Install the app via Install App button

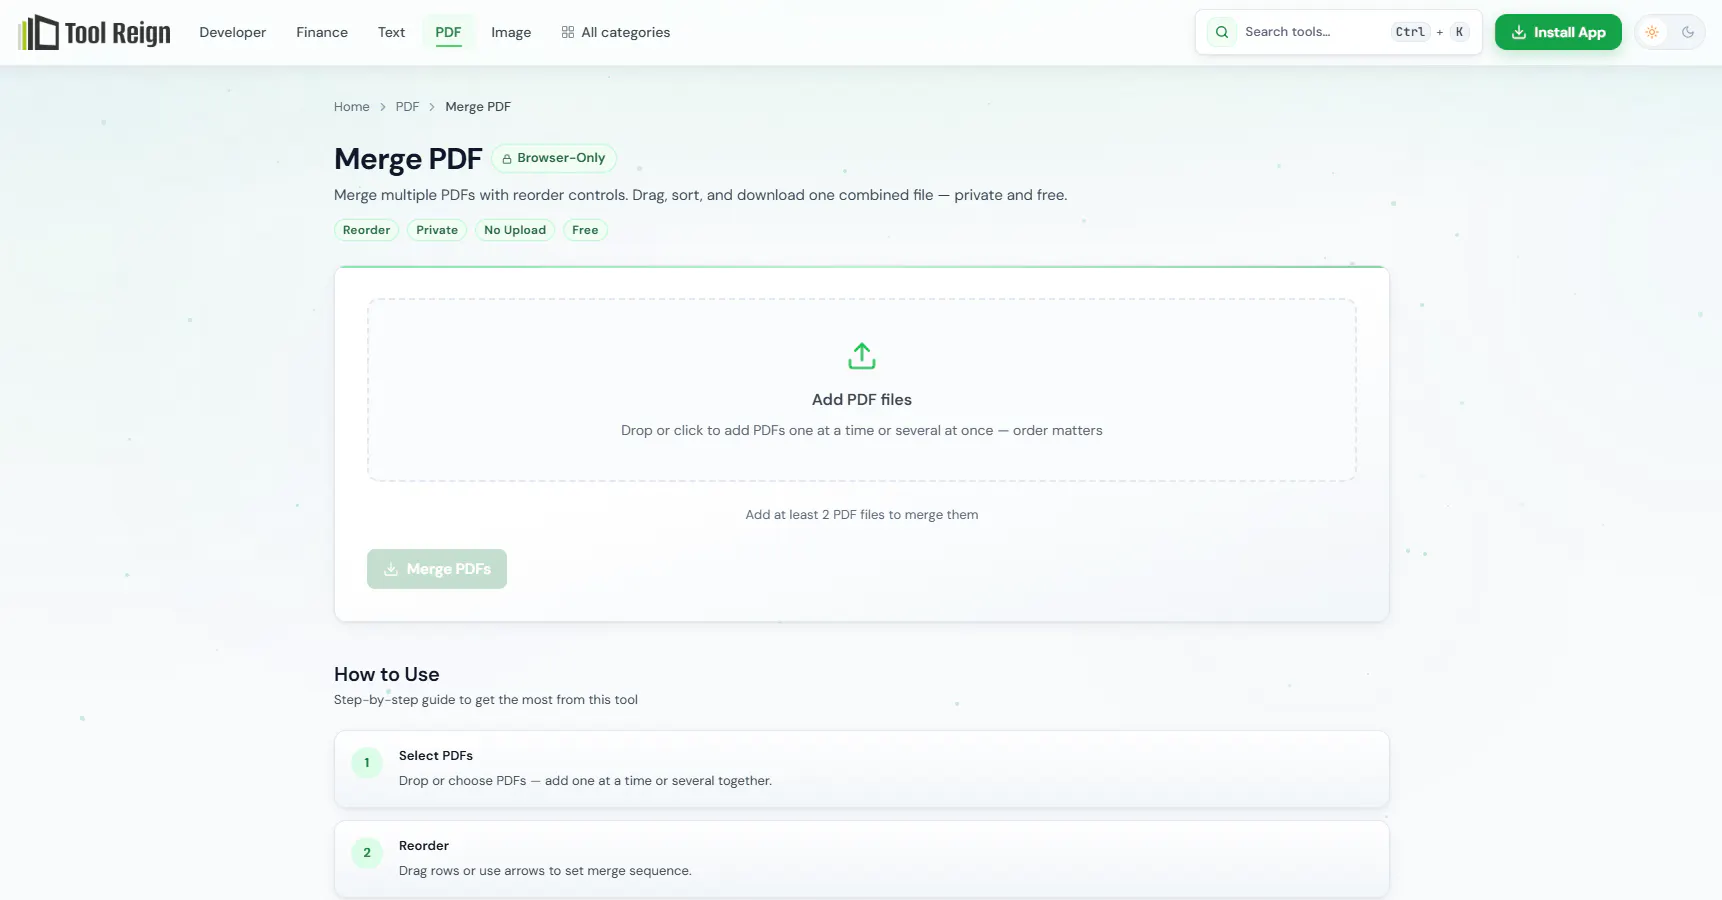[x=1558, y=32]
